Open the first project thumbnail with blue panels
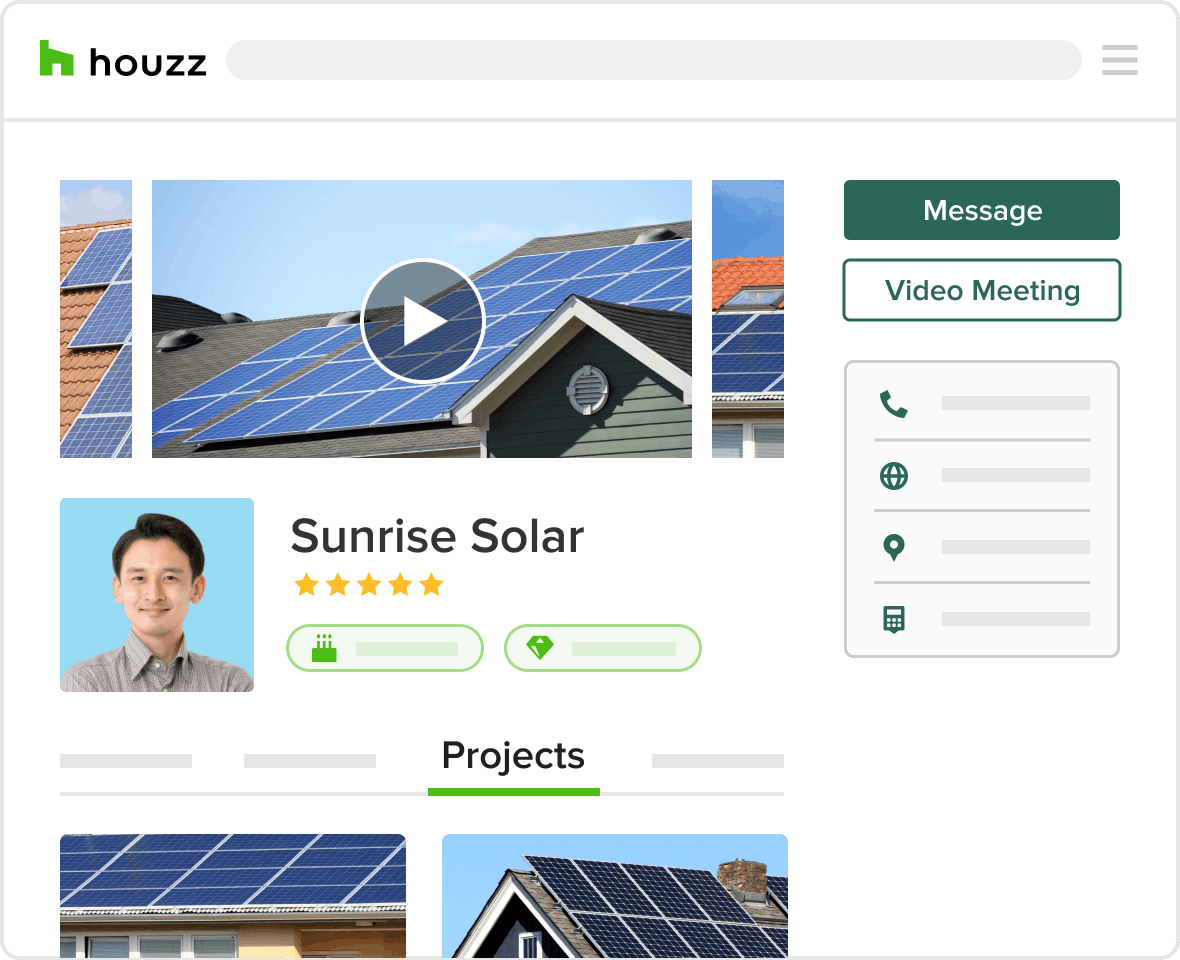This screenshot has height=960, width=1180. [x=233, y=895]
